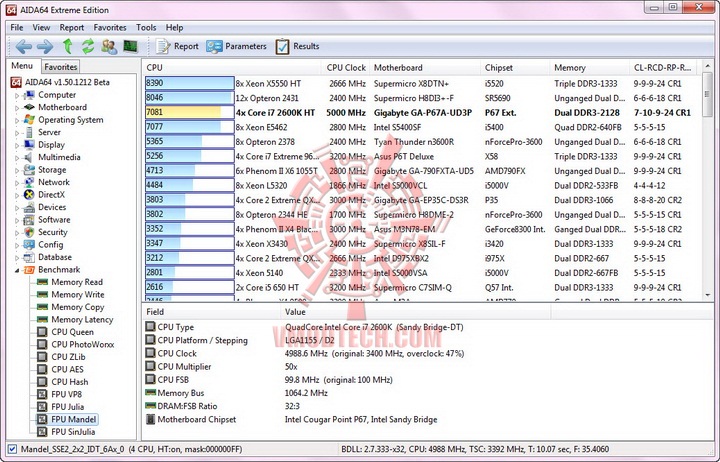Screen dimensions: 720x462
Task: Select the 12x Opteron 2431 result row
Action: point(422,98)
